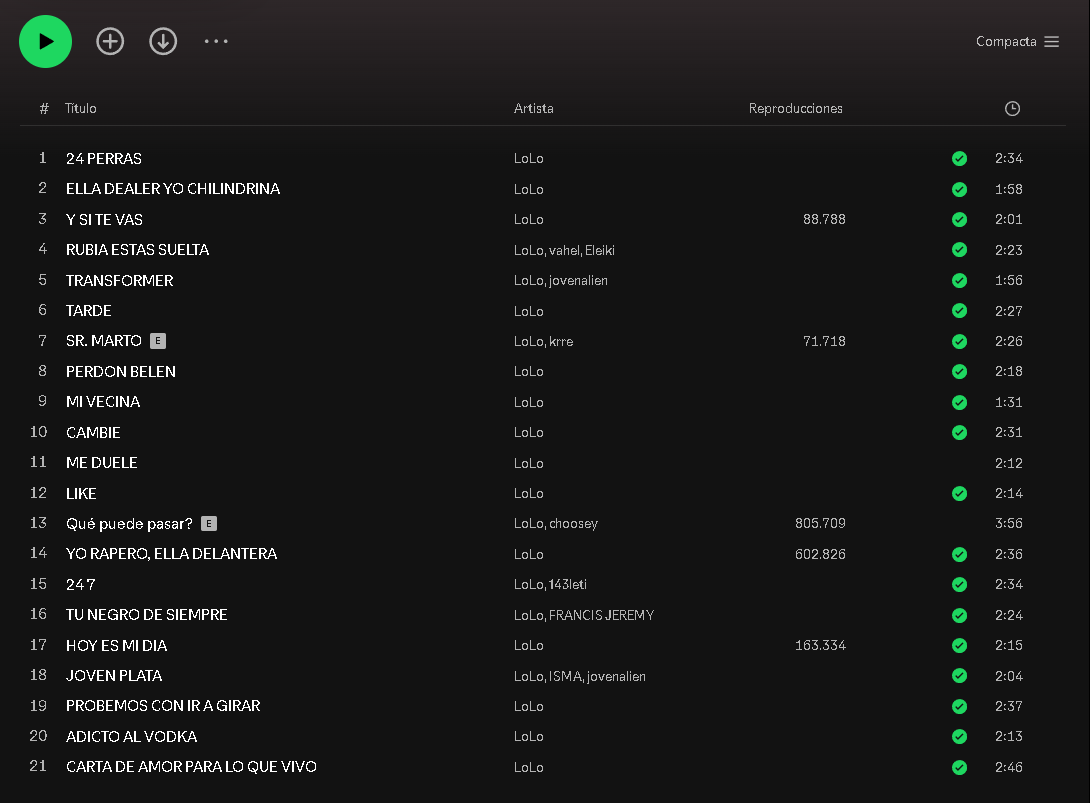The width and height of the screenshot is (1090, 803).
Task: Toggle the saved checkmark for SR. MARTO
Action: [x=959, y=341]
